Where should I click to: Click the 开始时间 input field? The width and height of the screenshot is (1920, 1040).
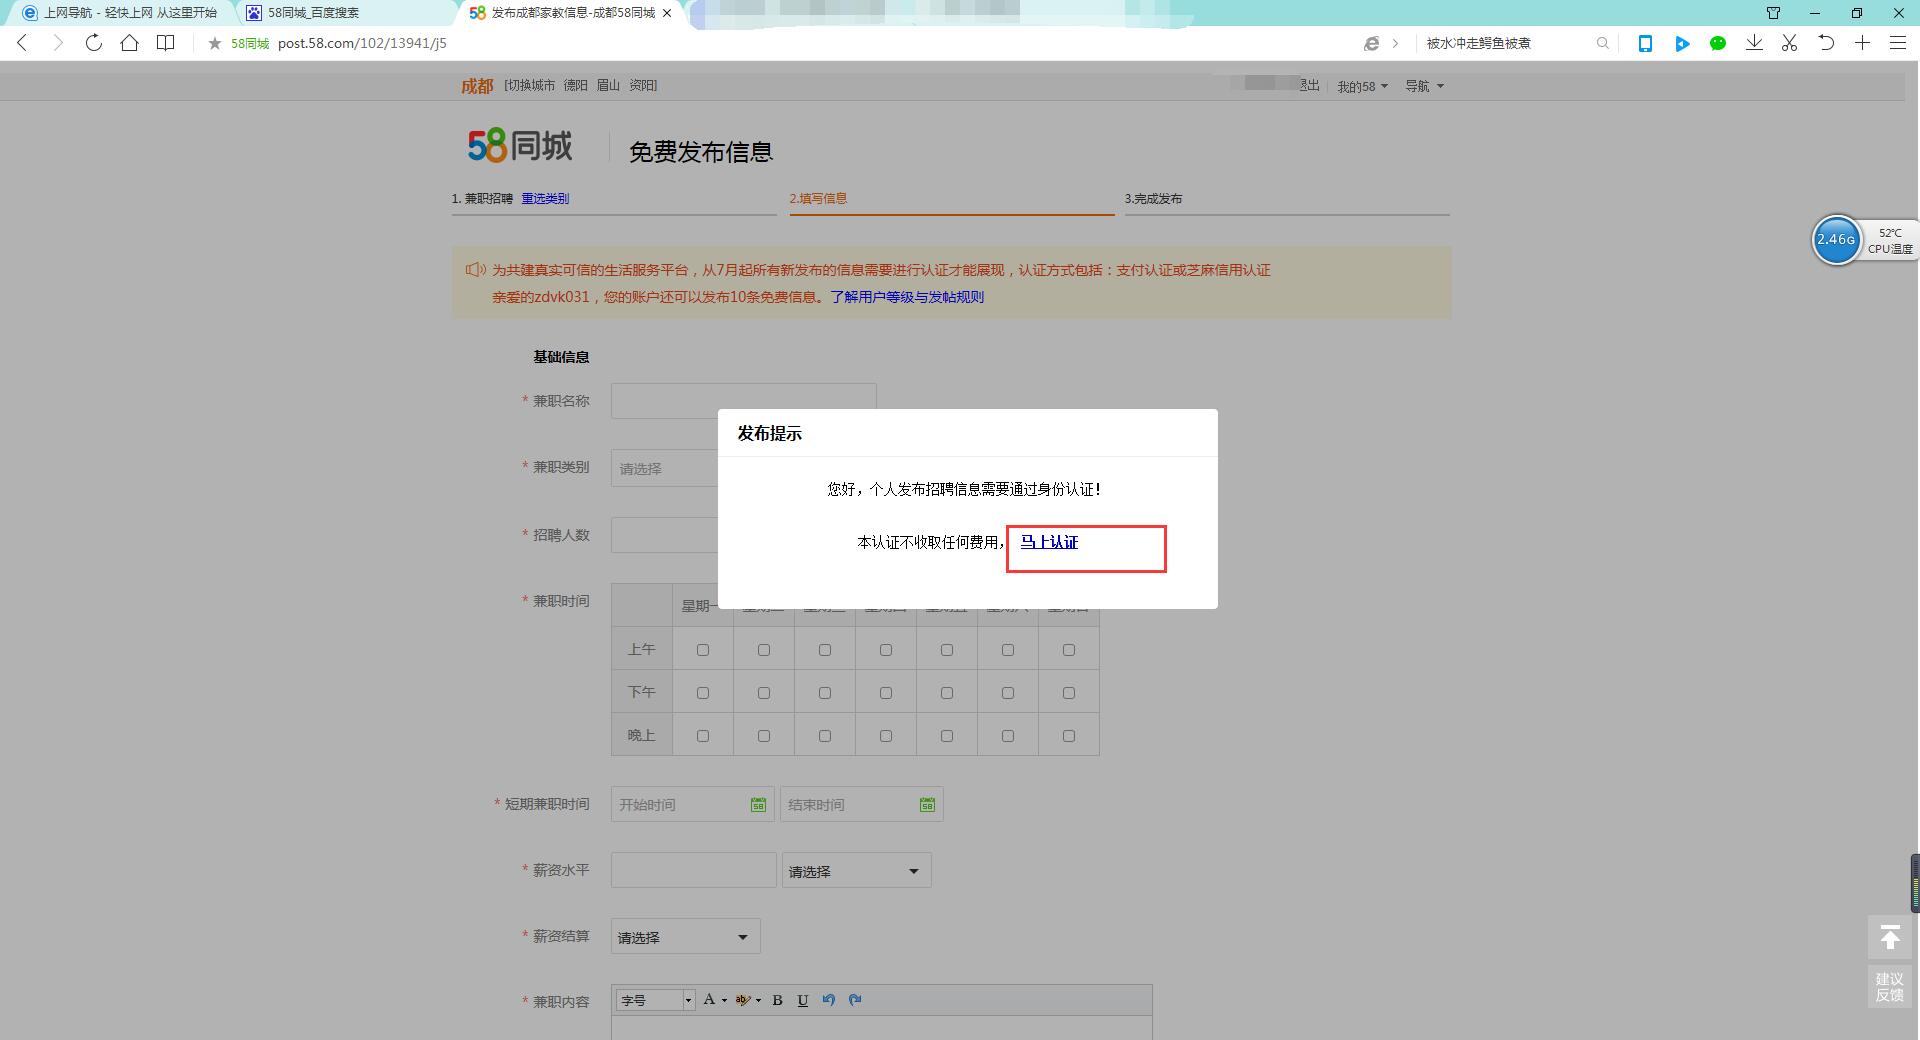692,804
